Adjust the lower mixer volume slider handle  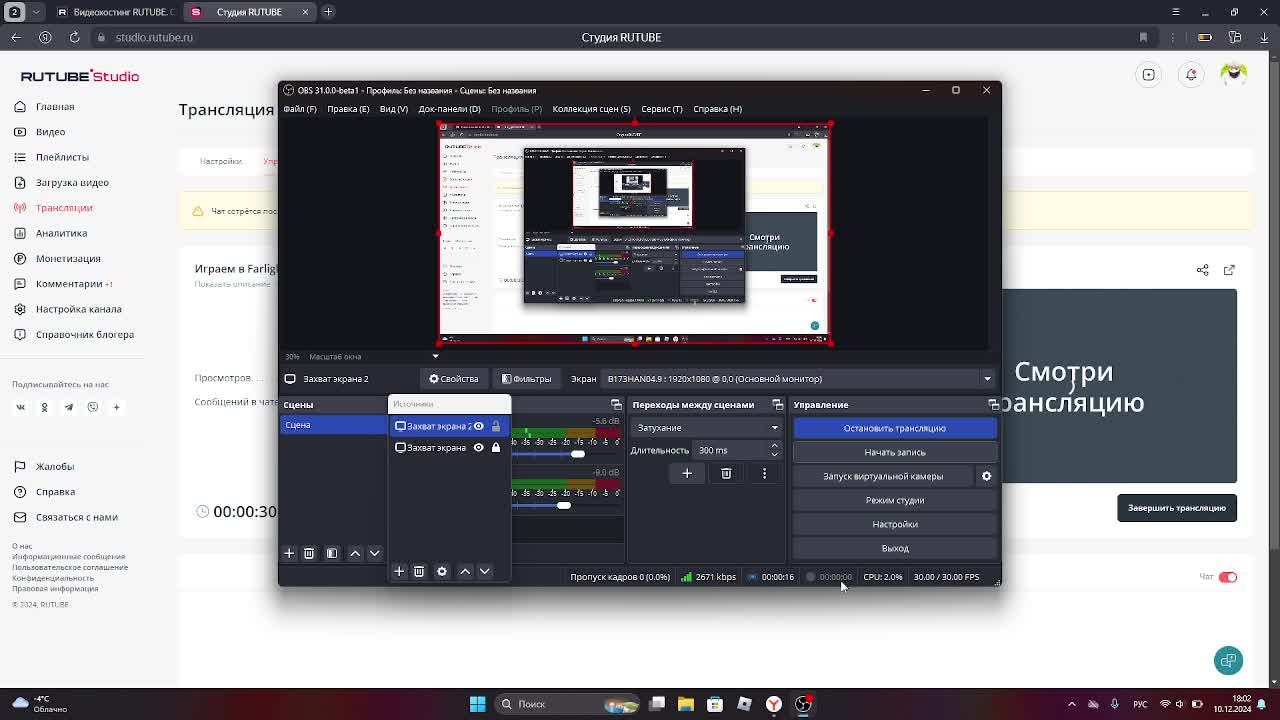564,505
